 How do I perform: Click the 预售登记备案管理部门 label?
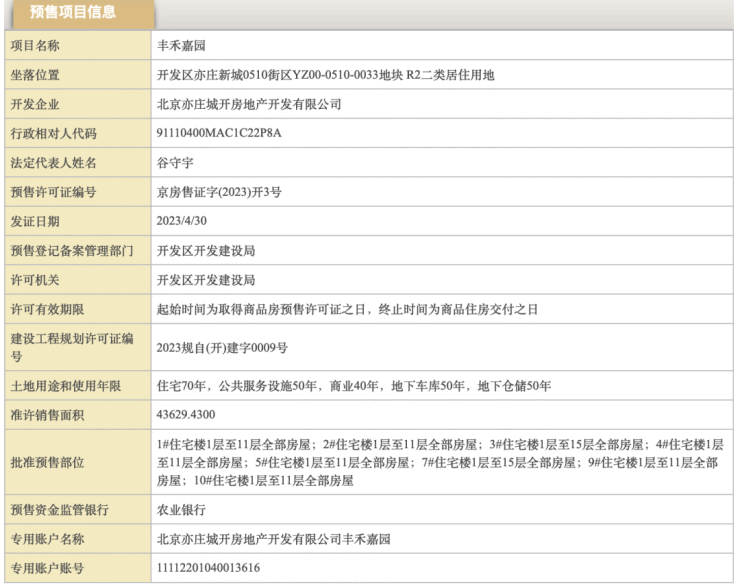(x=72, y=250)
